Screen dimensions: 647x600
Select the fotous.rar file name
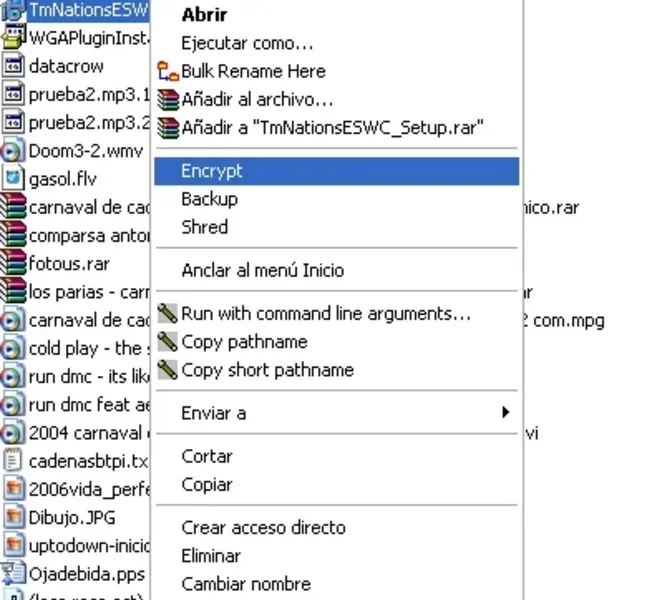69,264
